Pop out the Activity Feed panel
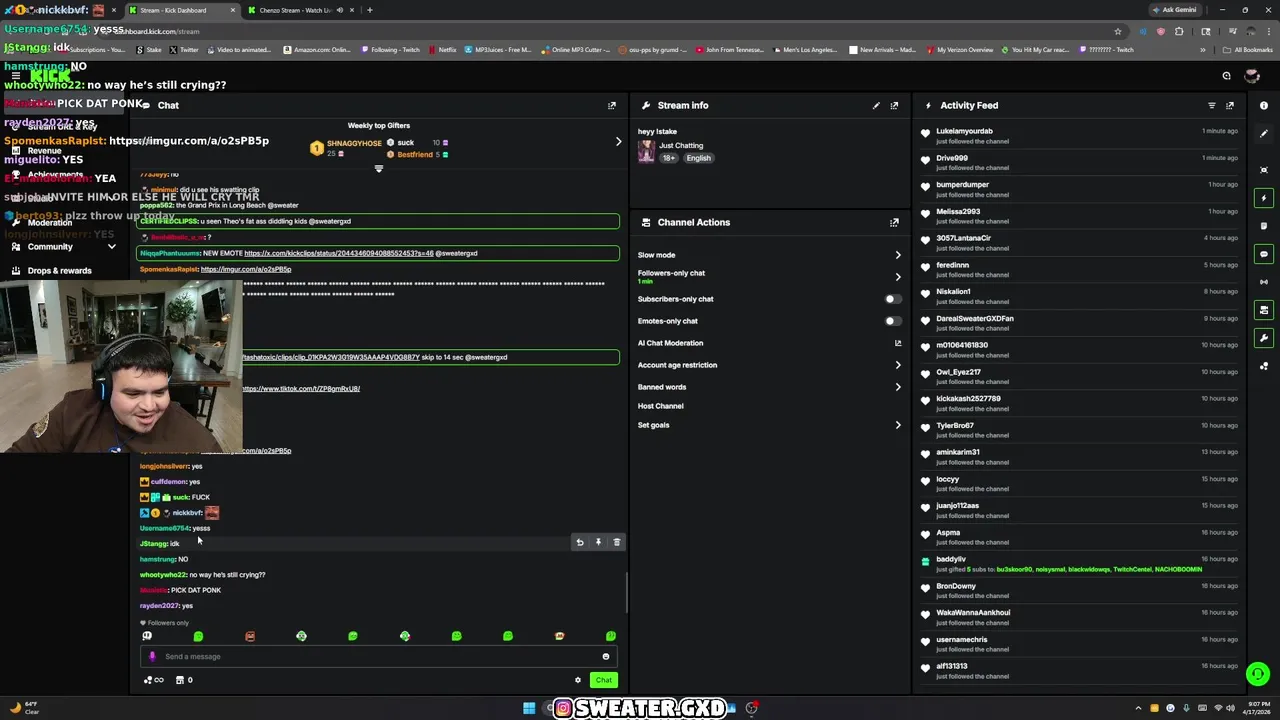The height and width of the screenshot is (720, 1280). pyautogui.click(x=1230, y=105)
